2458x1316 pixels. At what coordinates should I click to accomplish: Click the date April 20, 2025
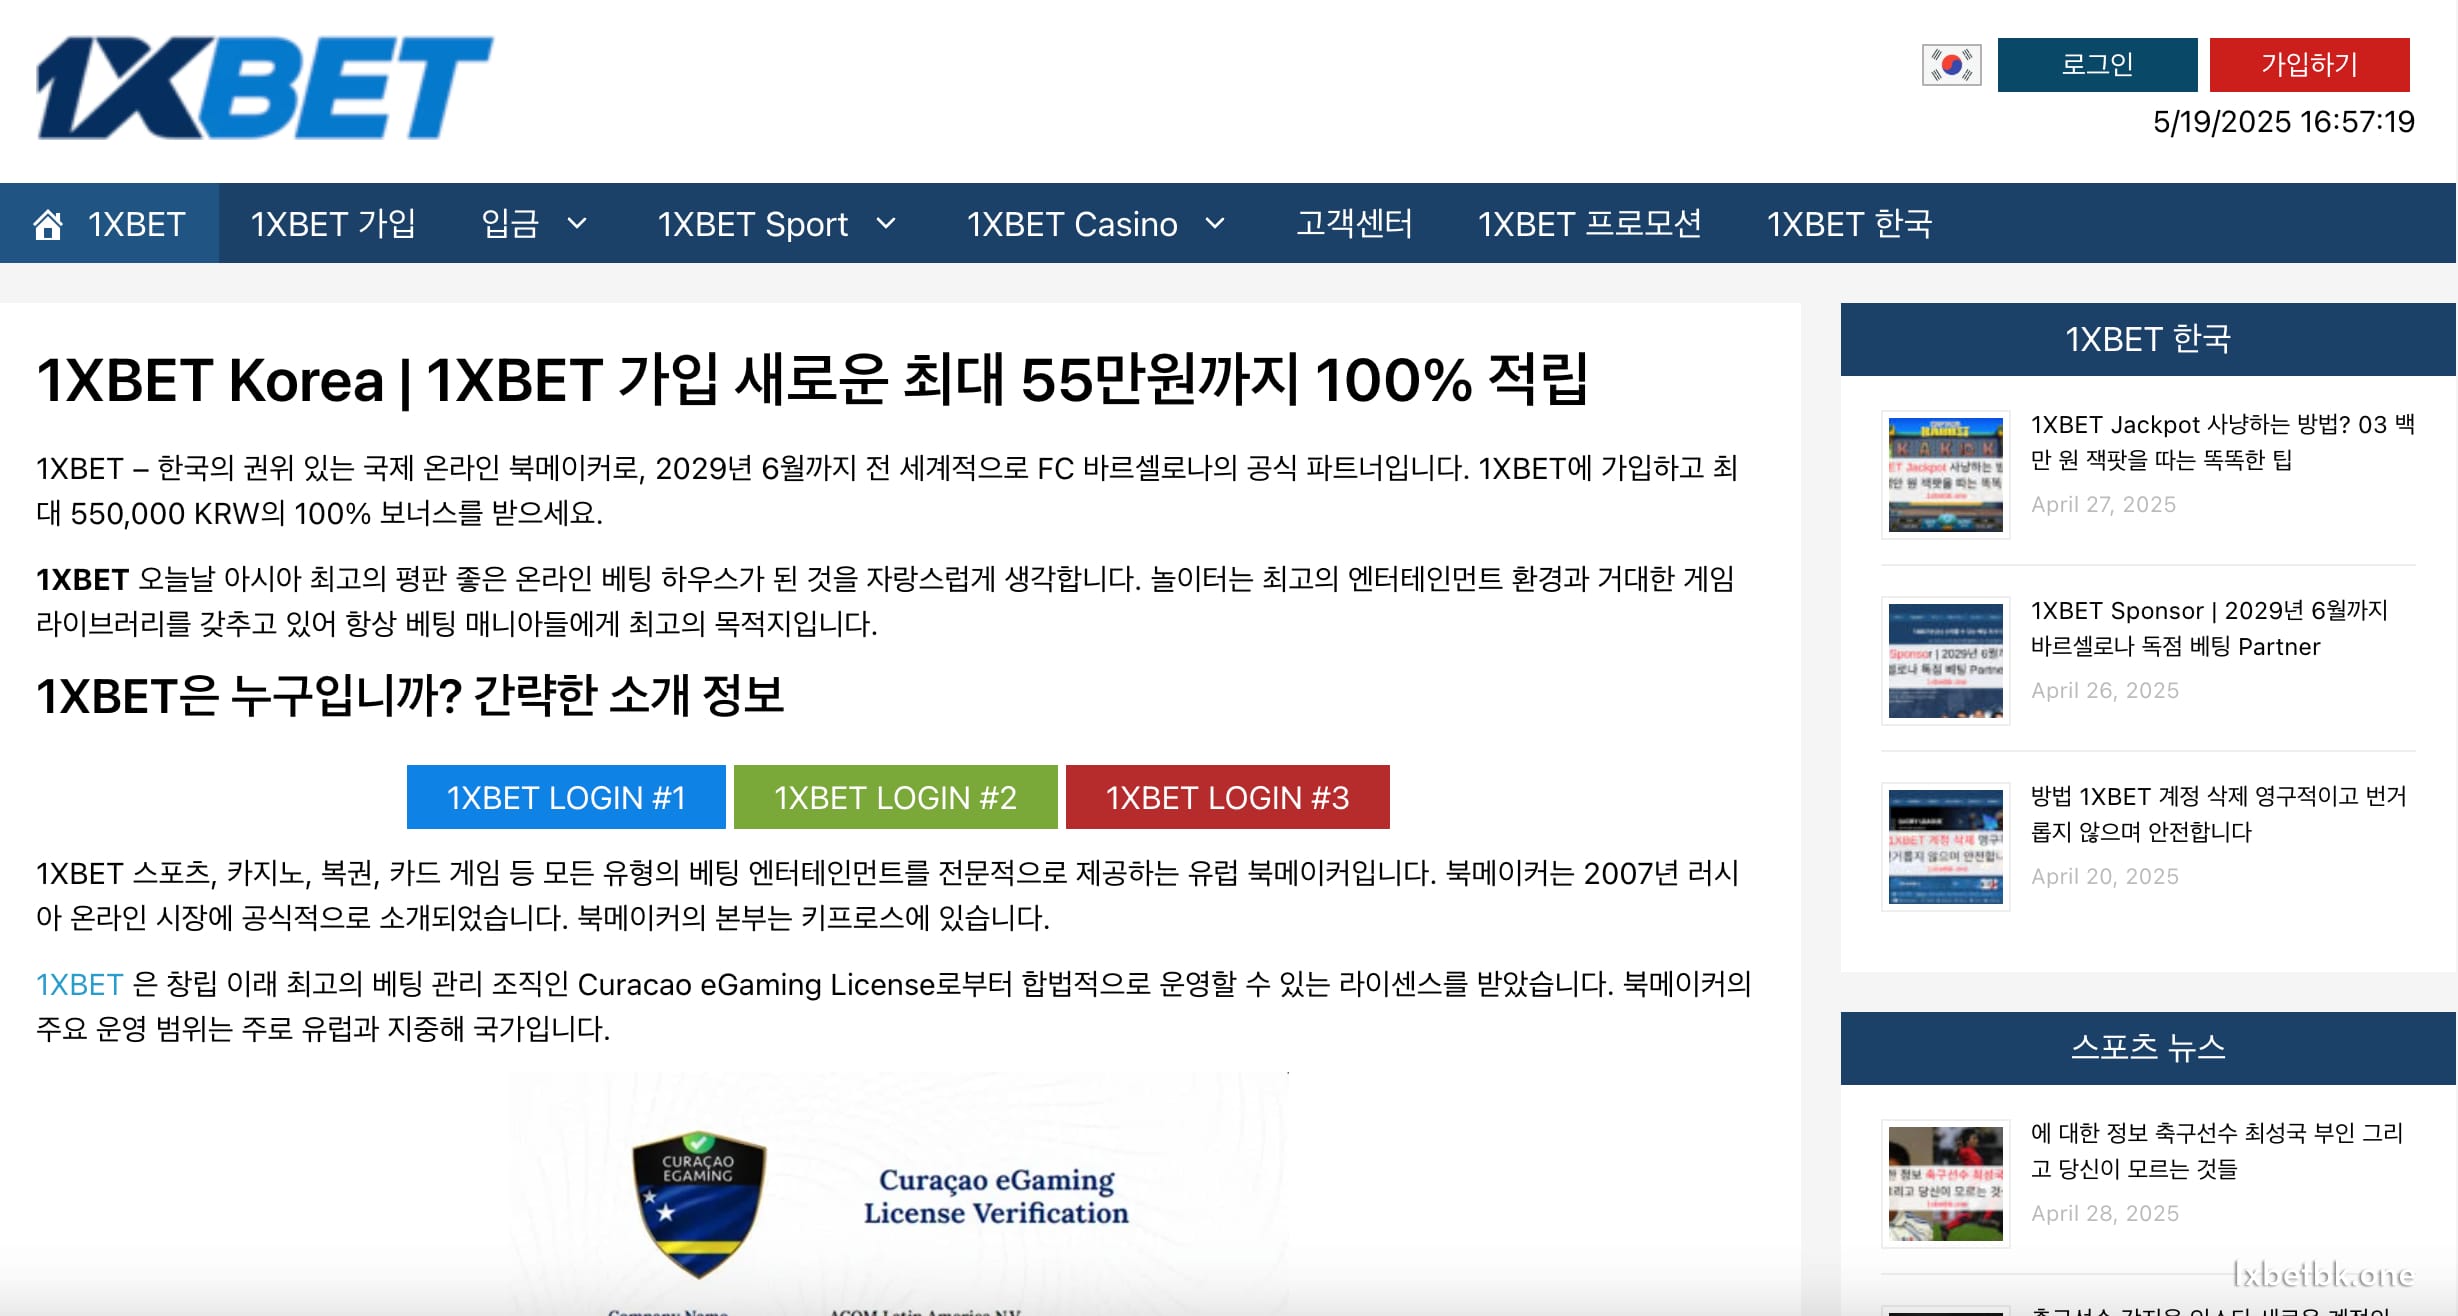click(x=2104, y=876)
